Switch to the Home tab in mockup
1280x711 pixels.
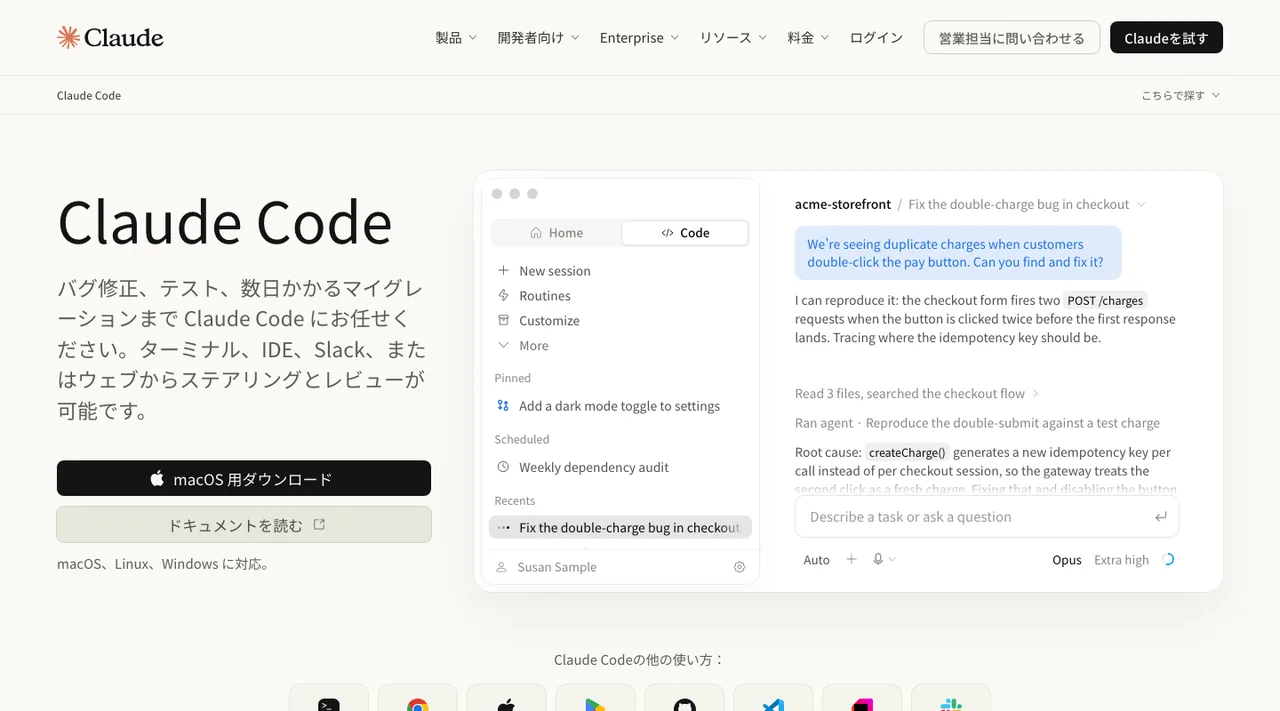(556, 233)
